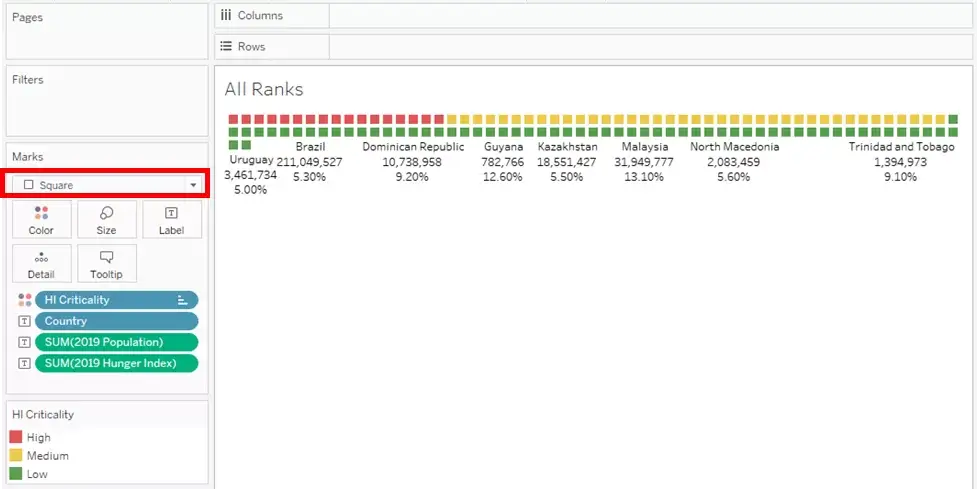The height and width of the screenshot is (489, 977).
Task: Click label icon beside Country pill
Action: tap(24, 321)
